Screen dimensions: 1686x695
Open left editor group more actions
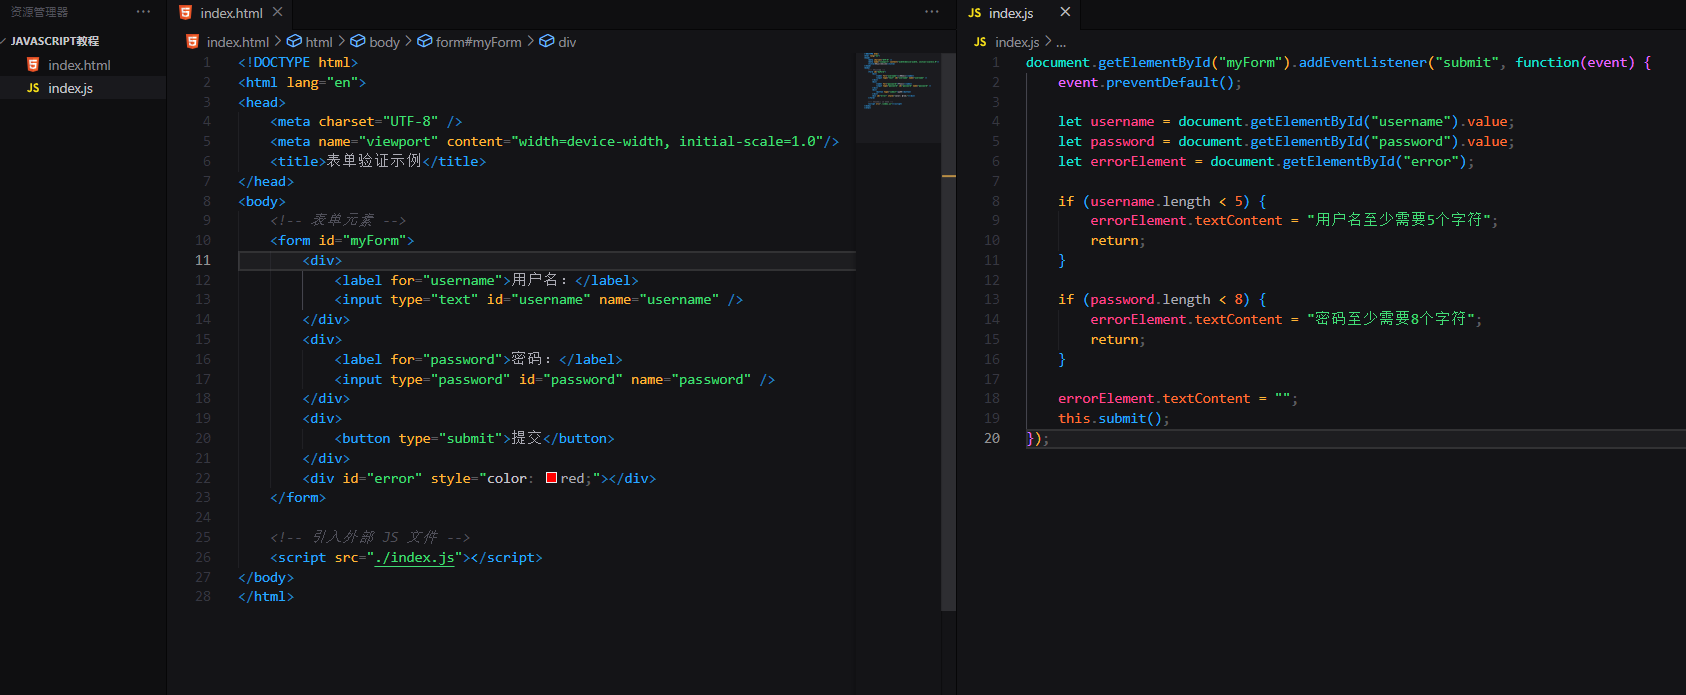pyautogui.click(x=932, y=12)
